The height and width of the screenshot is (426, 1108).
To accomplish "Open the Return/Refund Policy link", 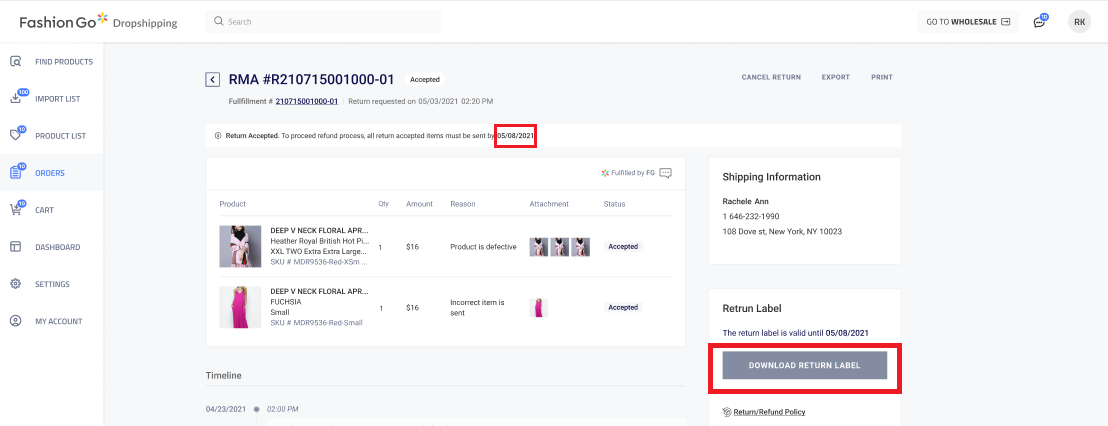I will pos(769,412).
